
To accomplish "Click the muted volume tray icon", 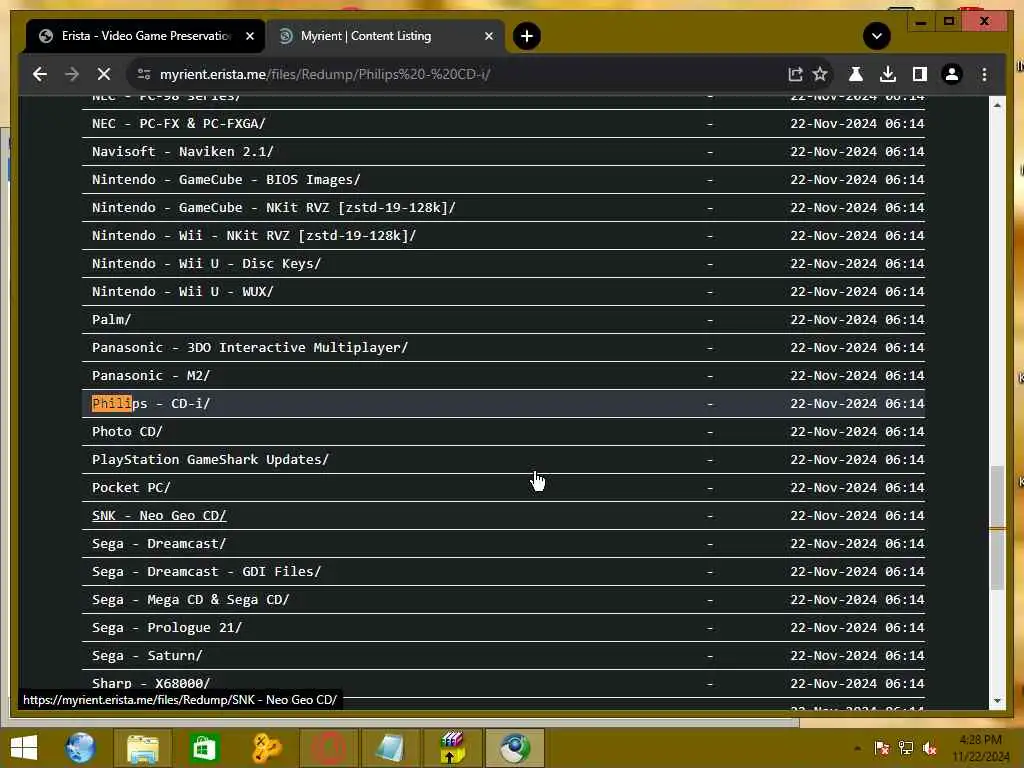I will click(x=929, y=748).
